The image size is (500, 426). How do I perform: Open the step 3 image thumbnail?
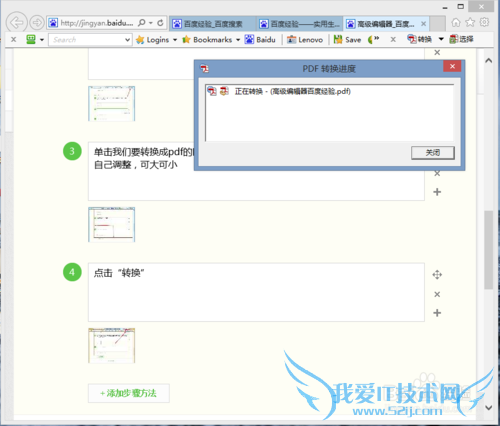[112, 224]
